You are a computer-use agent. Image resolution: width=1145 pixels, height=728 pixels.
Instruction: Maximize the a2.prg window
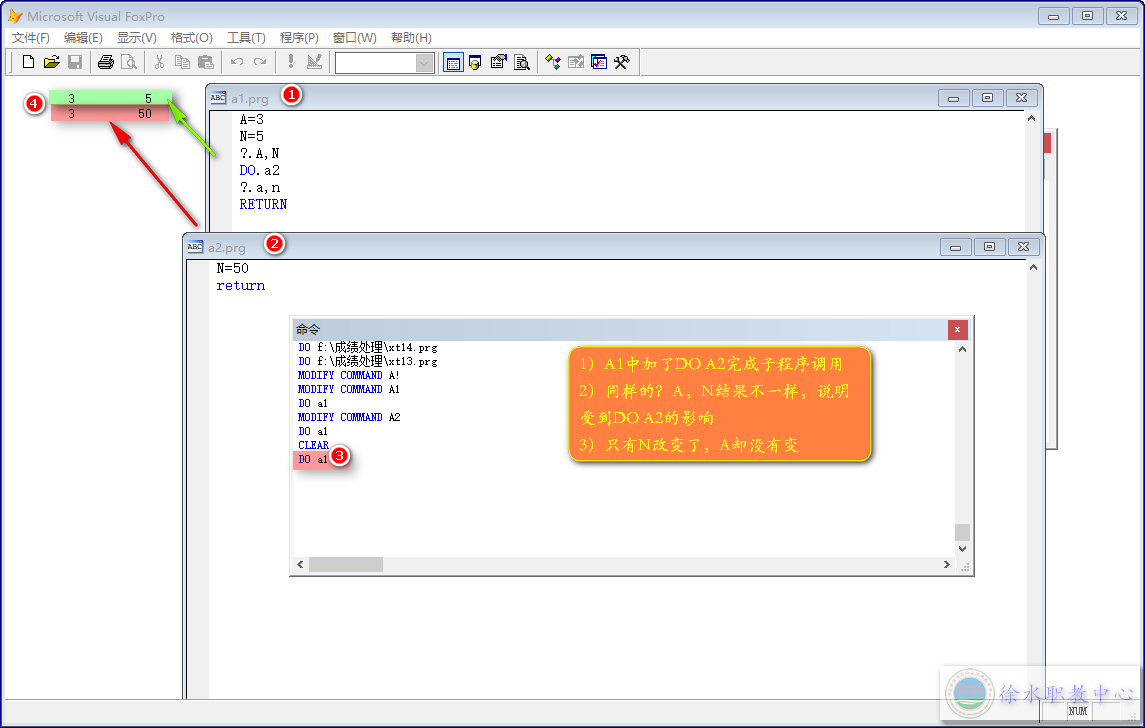coord(989,247)
